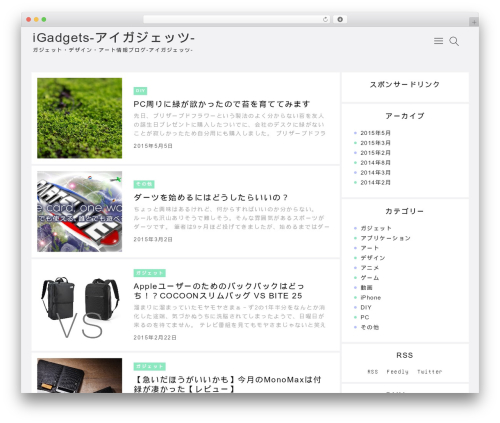This screenshot has width=500, height=423.
Task: Select category iPhone
Action: 371,297
